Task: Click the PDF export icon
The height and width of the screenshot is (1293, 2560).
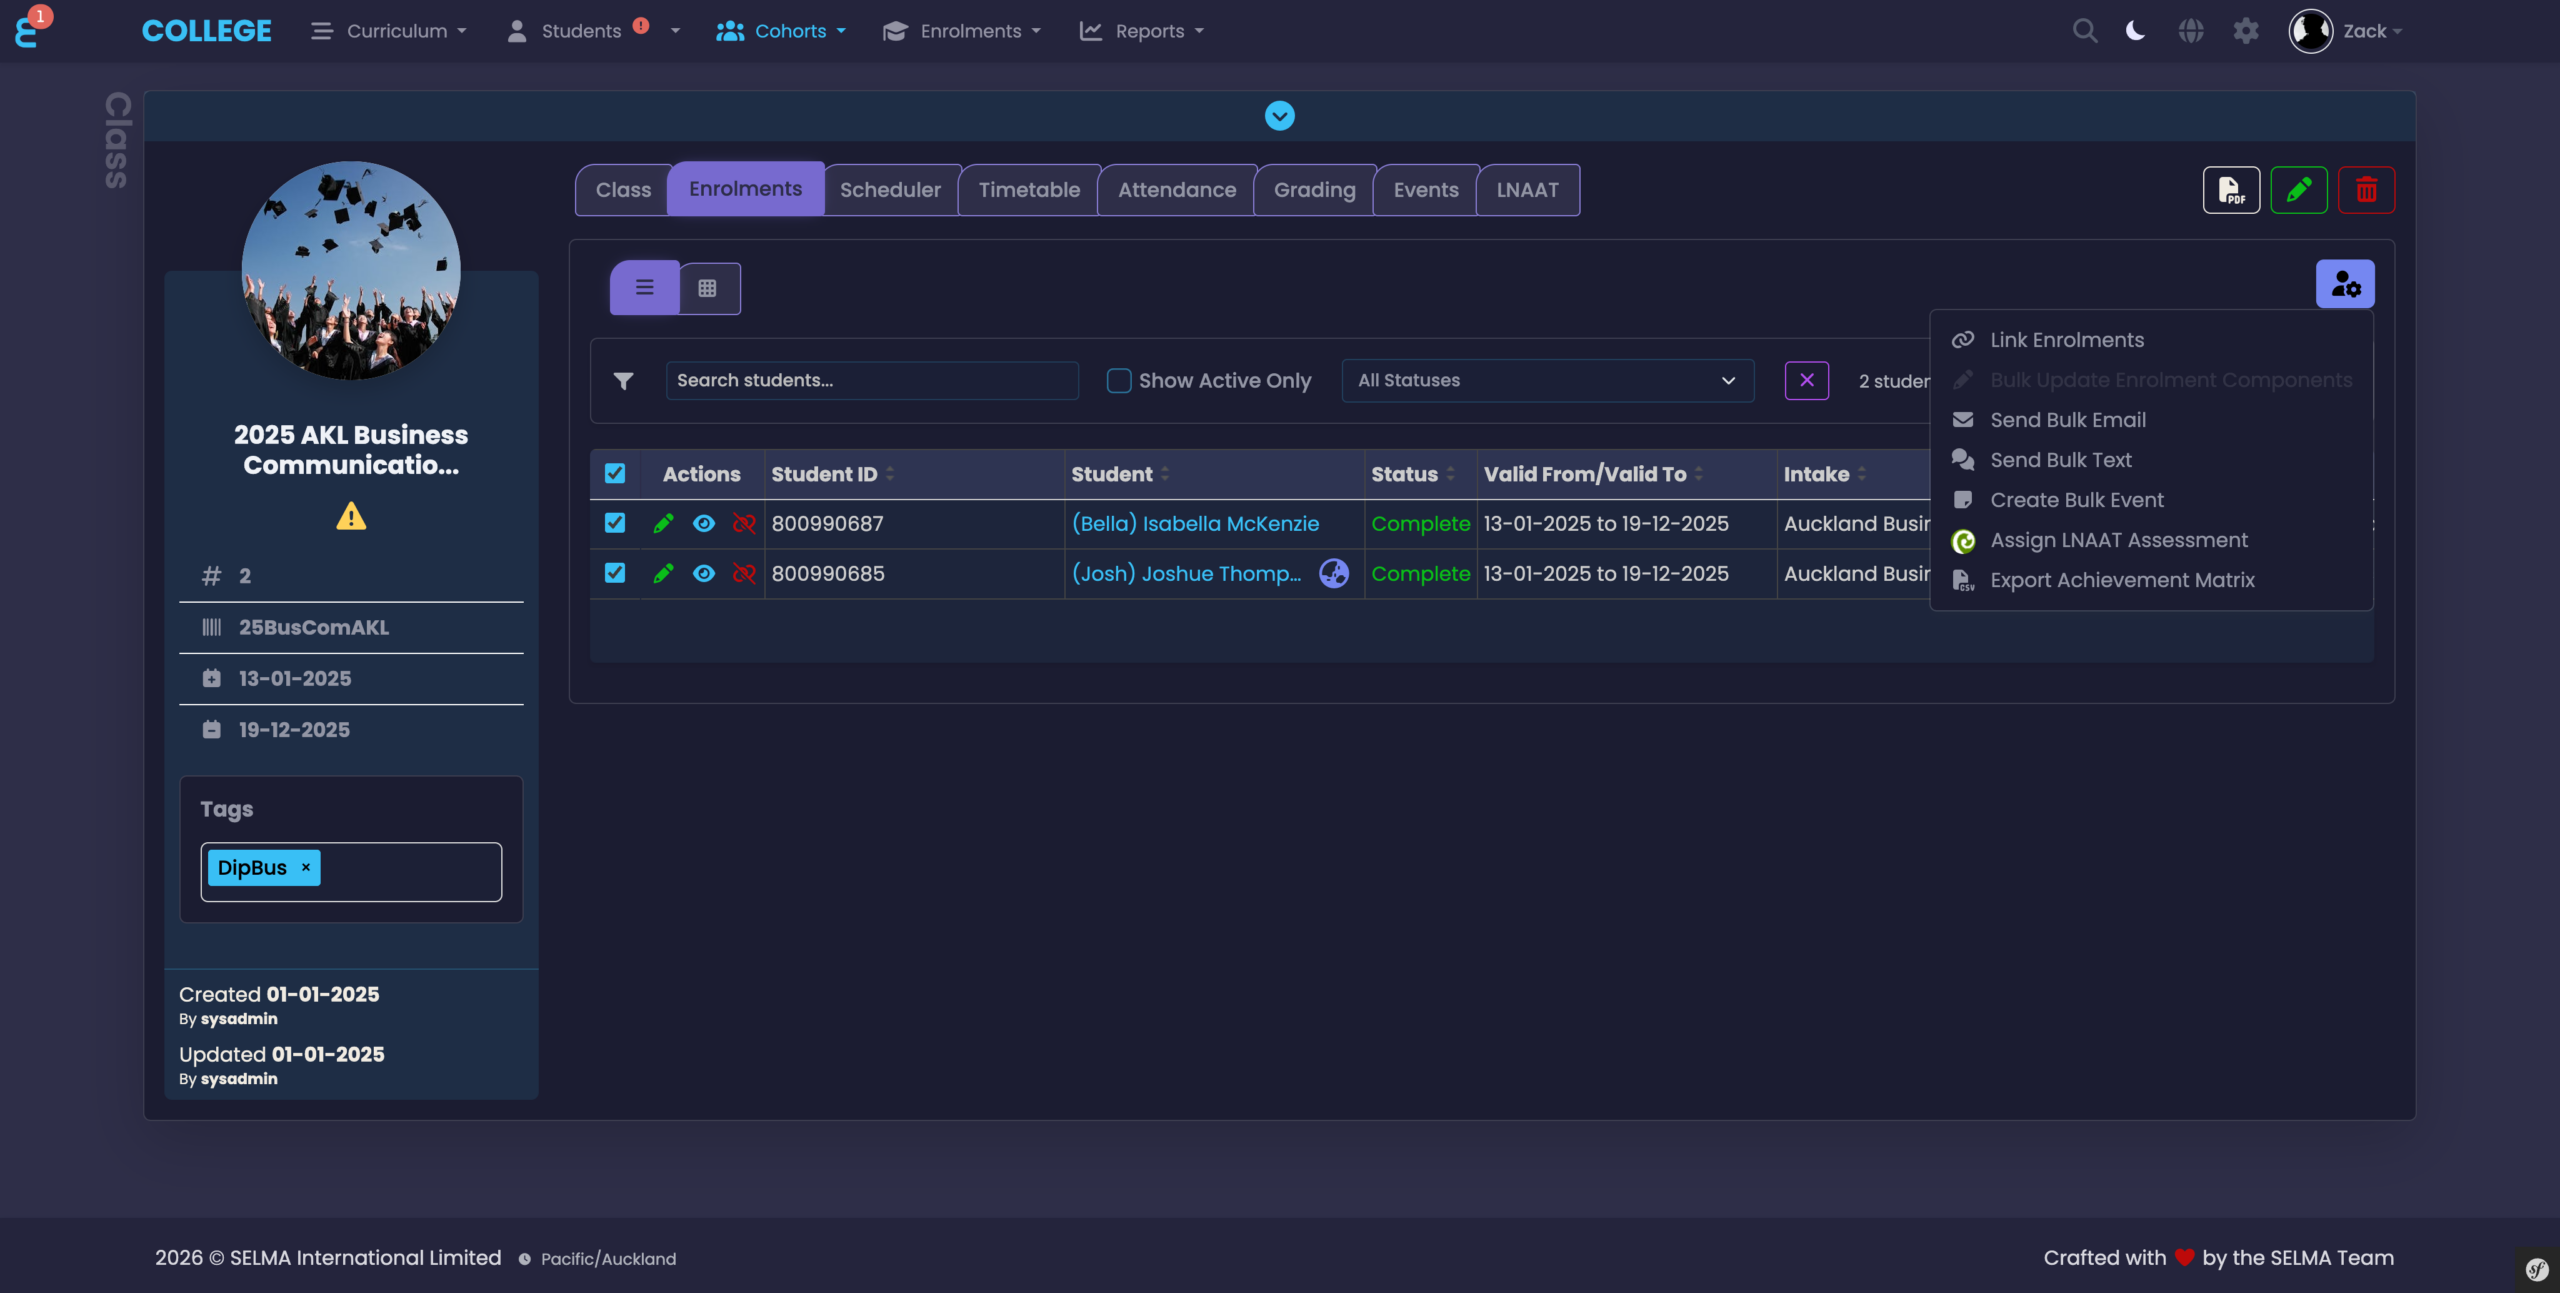Action: point(2231,190)
